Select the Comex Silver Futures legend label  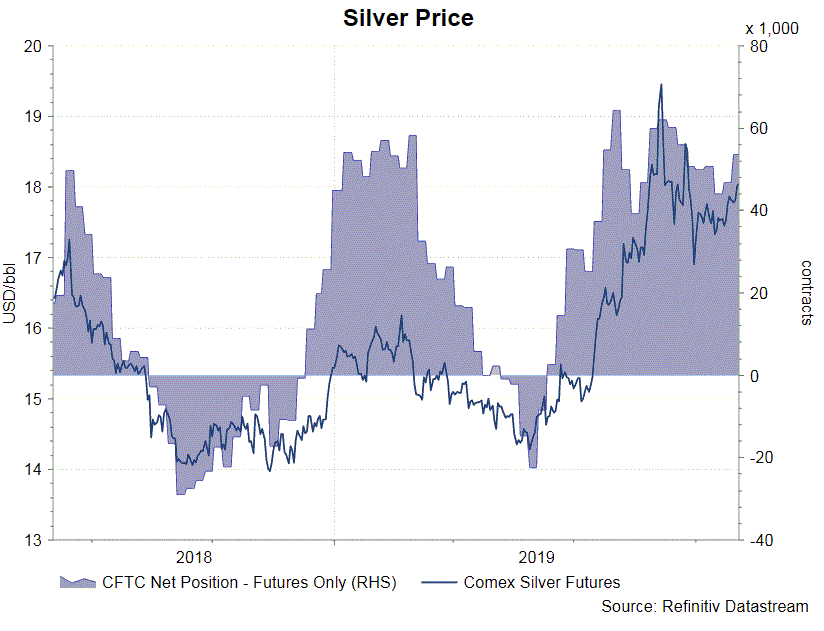542,582
